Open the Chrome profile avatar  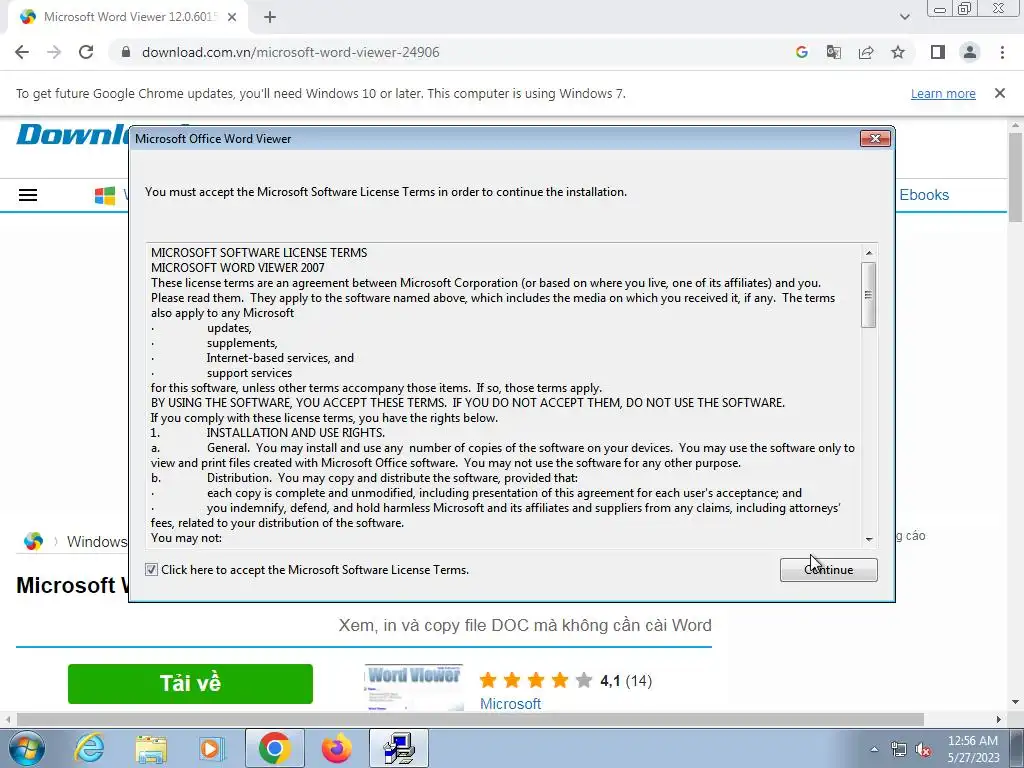[x=970, y=52]
